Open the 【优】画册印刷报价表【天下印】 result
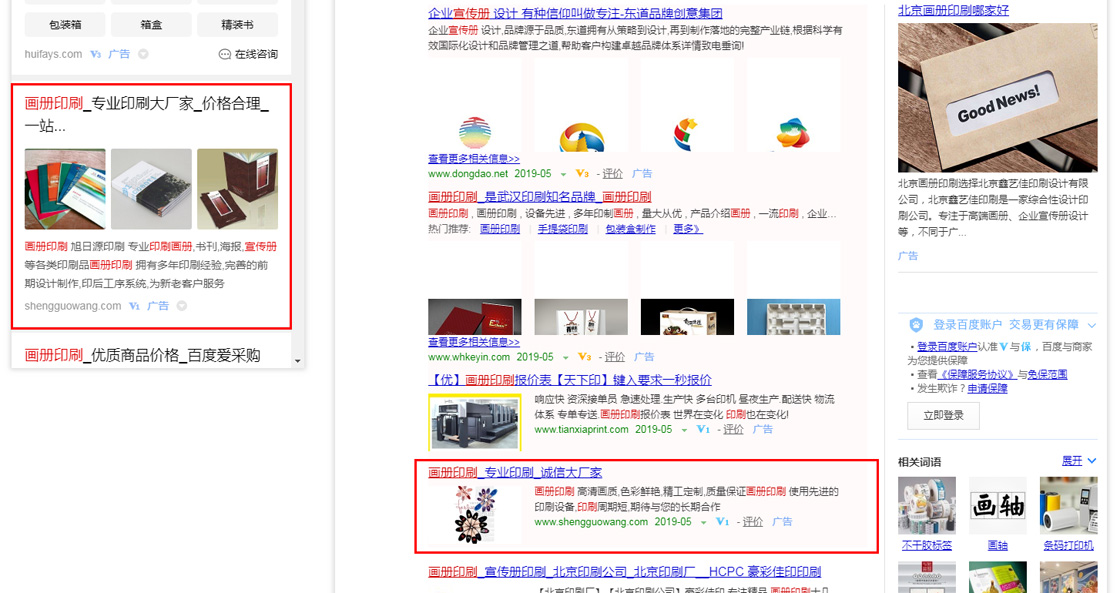This screenshot has width=1120, height=593. click(569, 379)
